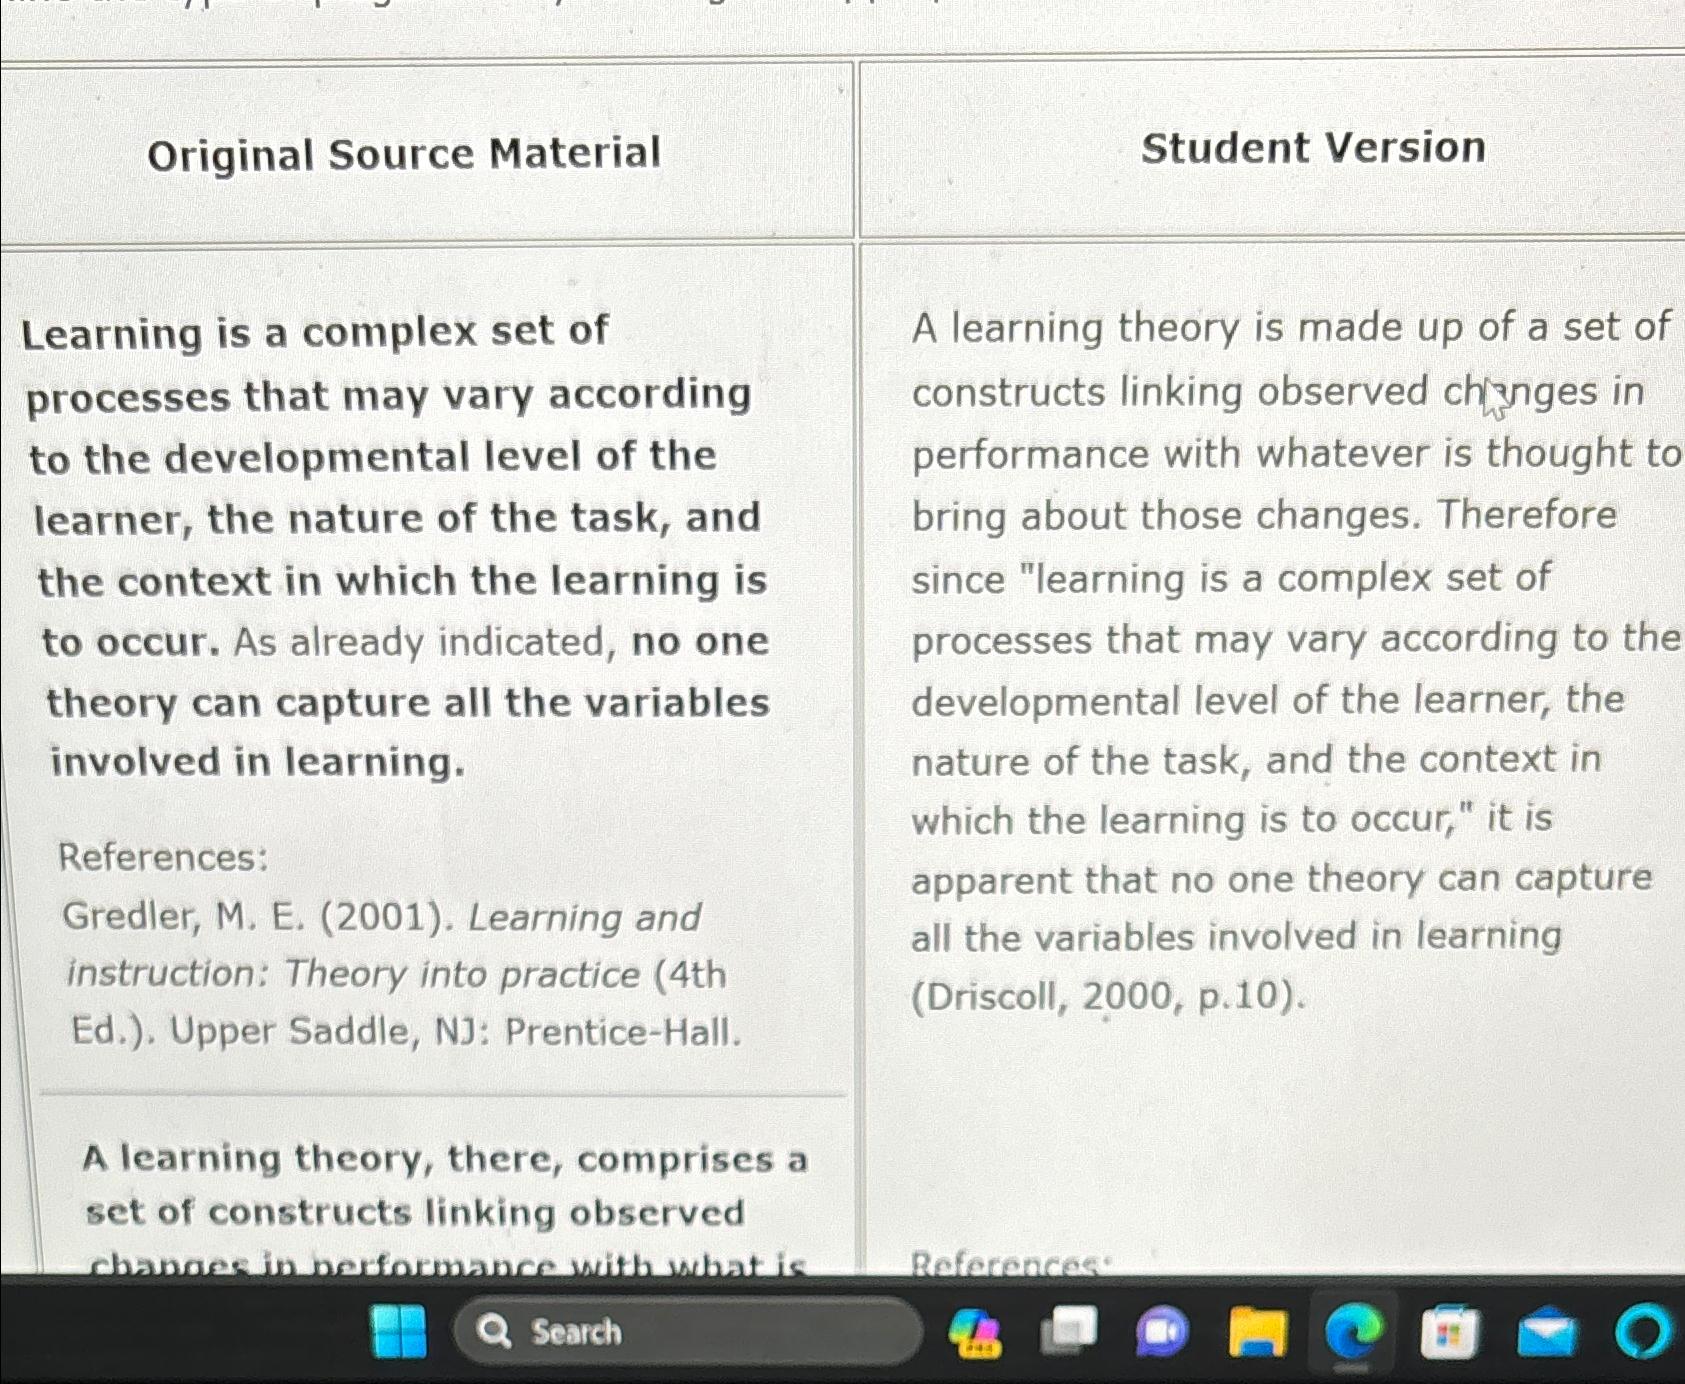This screenshot has height=1384, width=1685.
Task: Open File Explorer
Action: 1258,1332
